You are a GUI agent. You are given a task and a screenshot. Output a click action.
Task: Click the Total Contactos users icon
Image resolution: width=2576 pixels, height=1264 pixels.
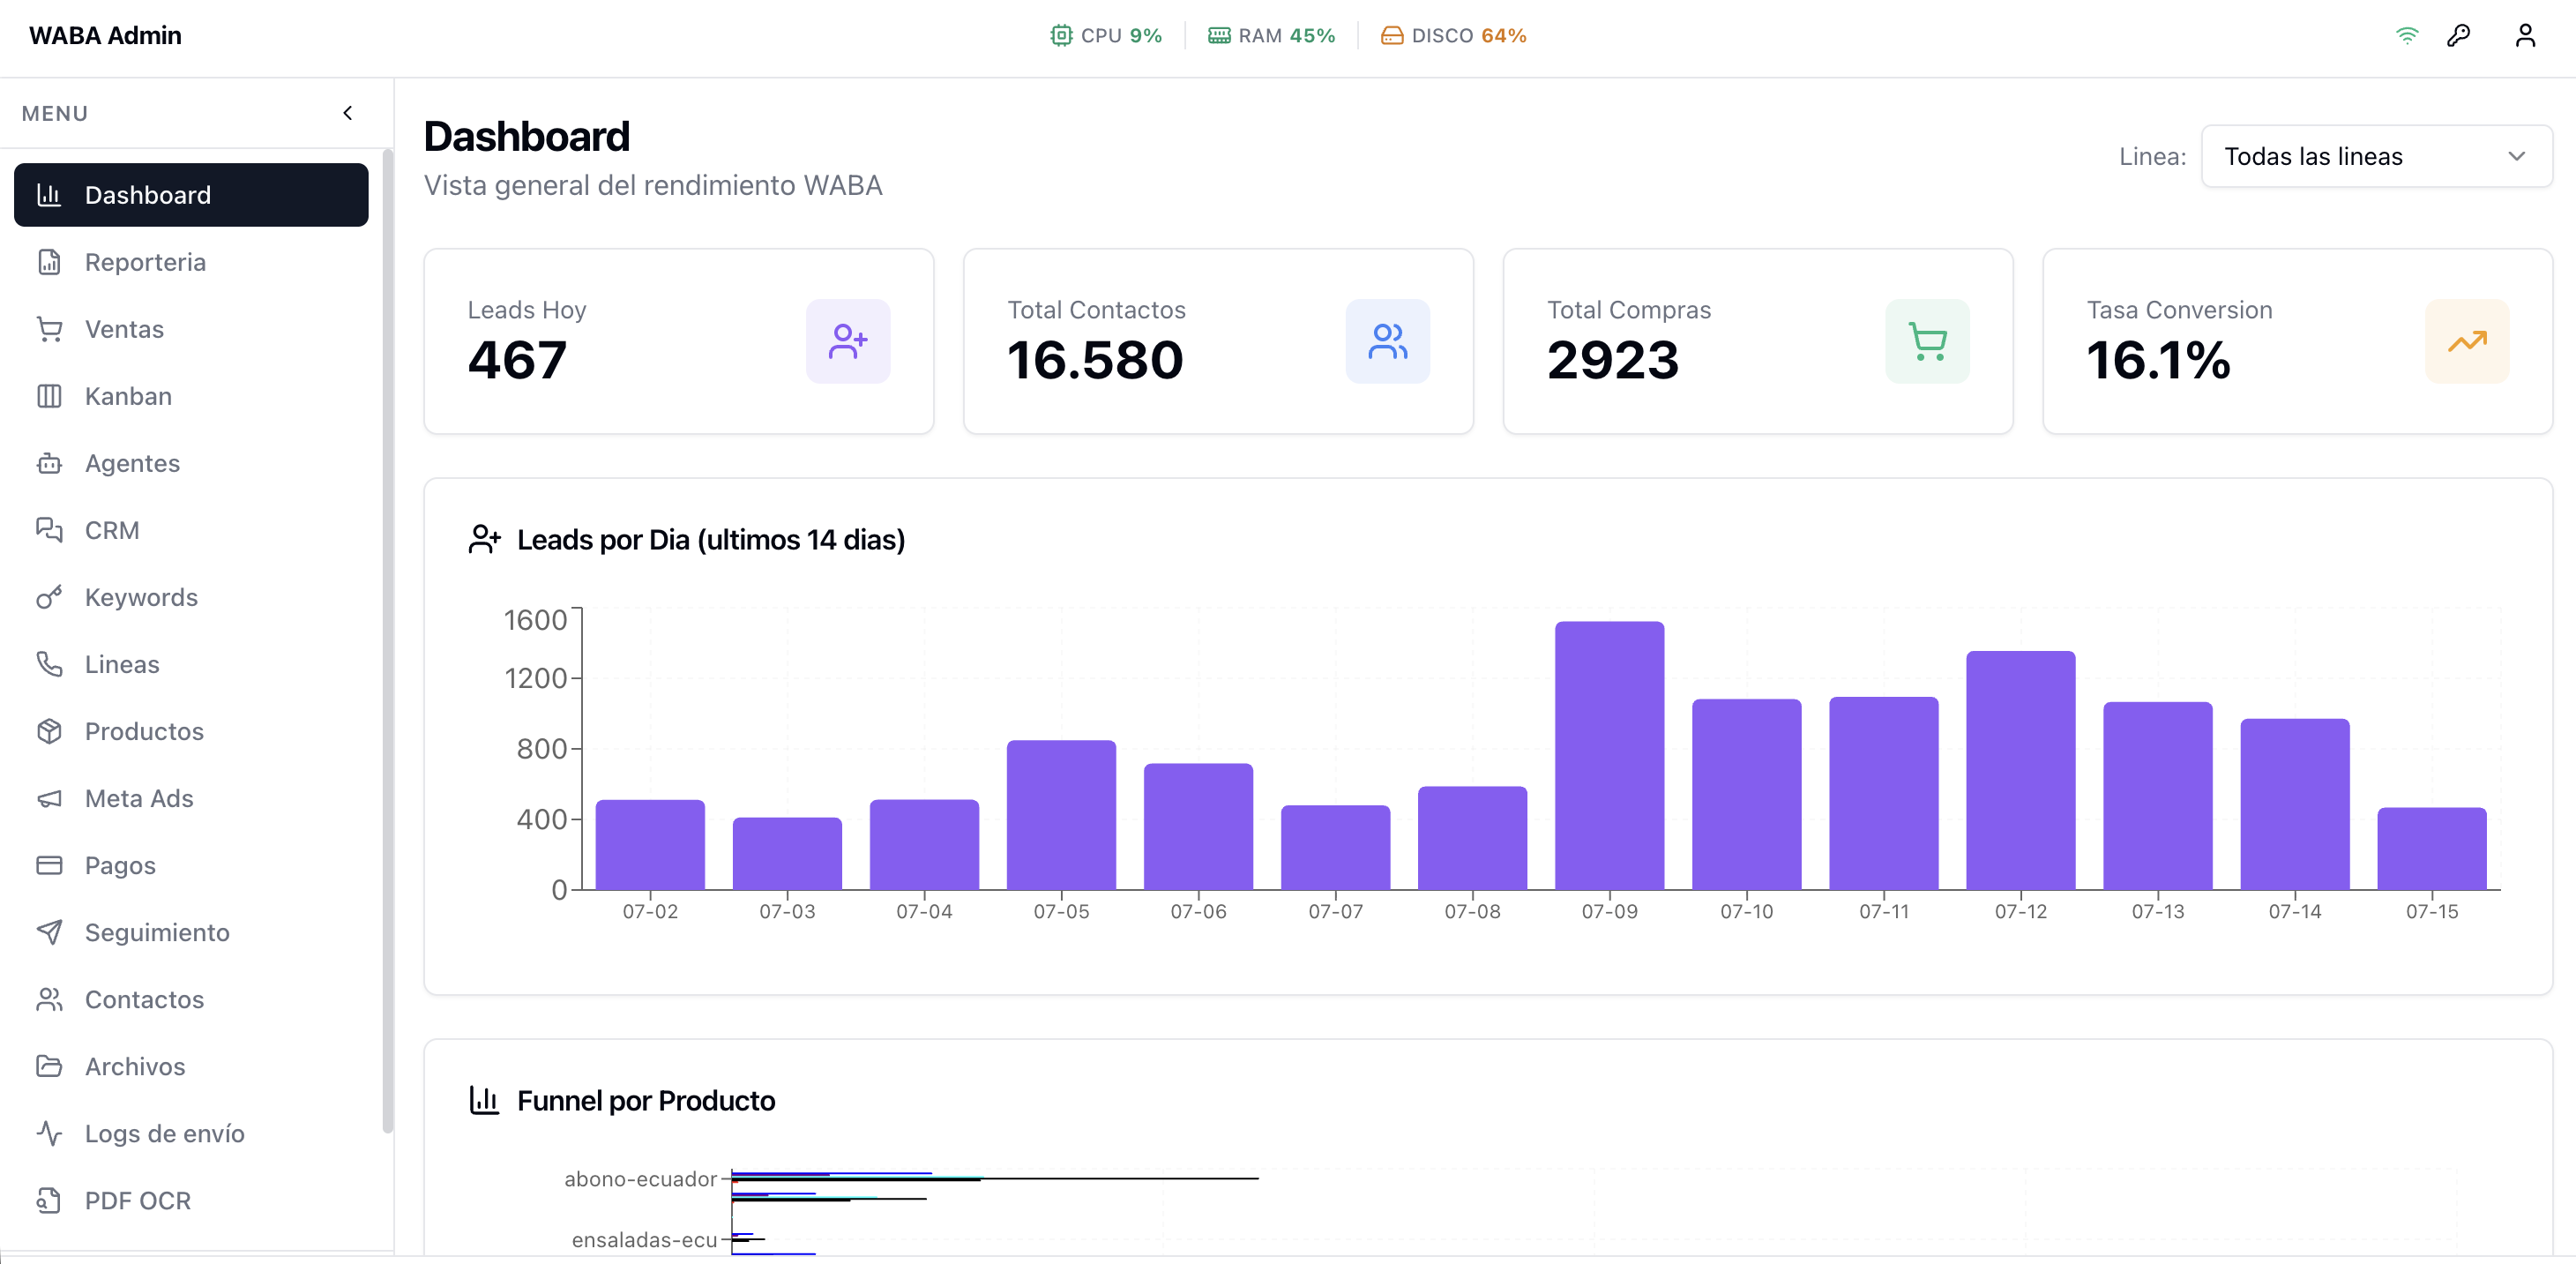pos(1387,341)
